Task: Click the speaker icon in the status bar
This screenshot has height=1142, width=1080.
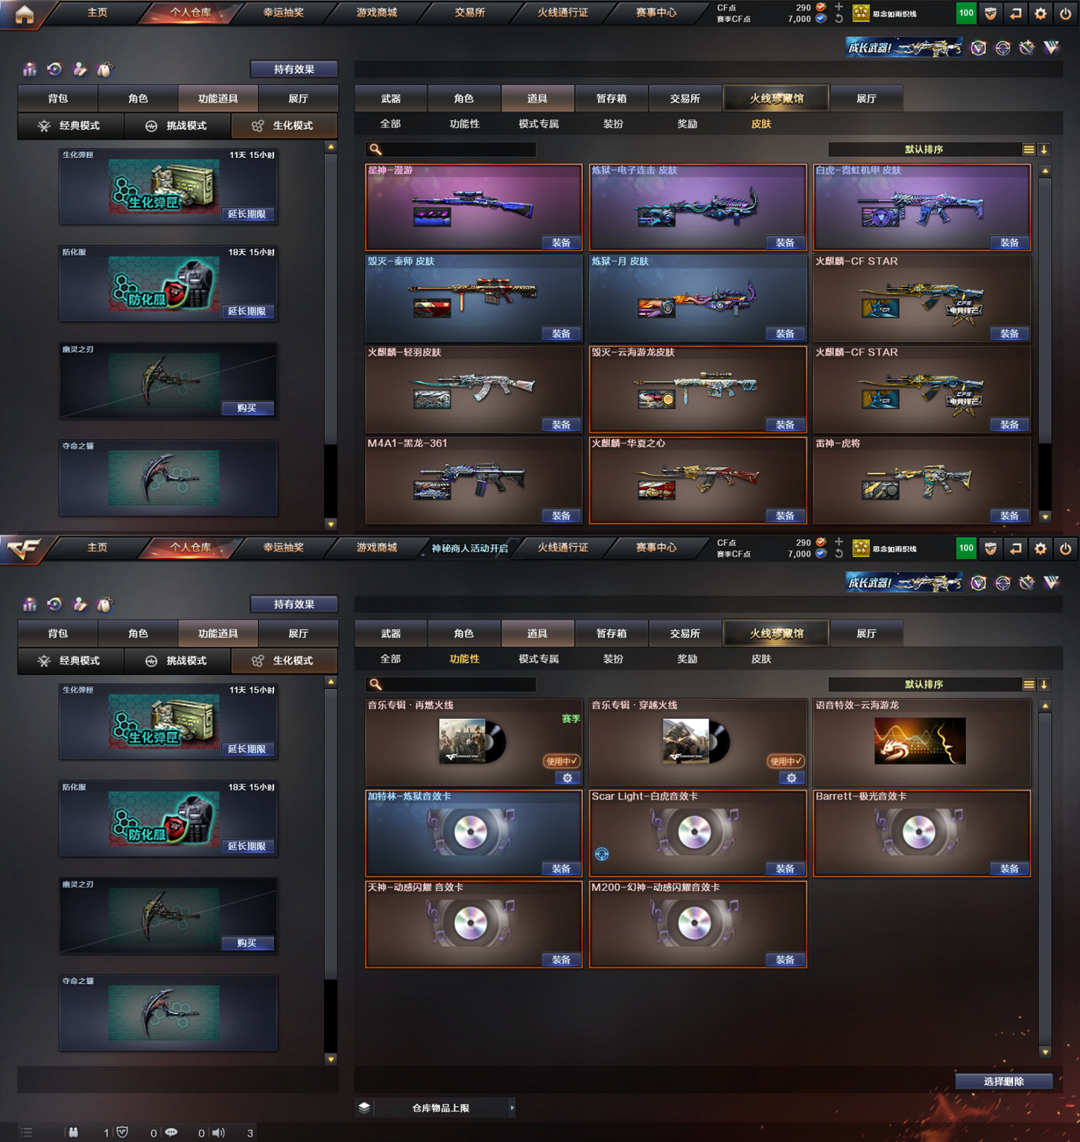Action: coord(218,1133)
